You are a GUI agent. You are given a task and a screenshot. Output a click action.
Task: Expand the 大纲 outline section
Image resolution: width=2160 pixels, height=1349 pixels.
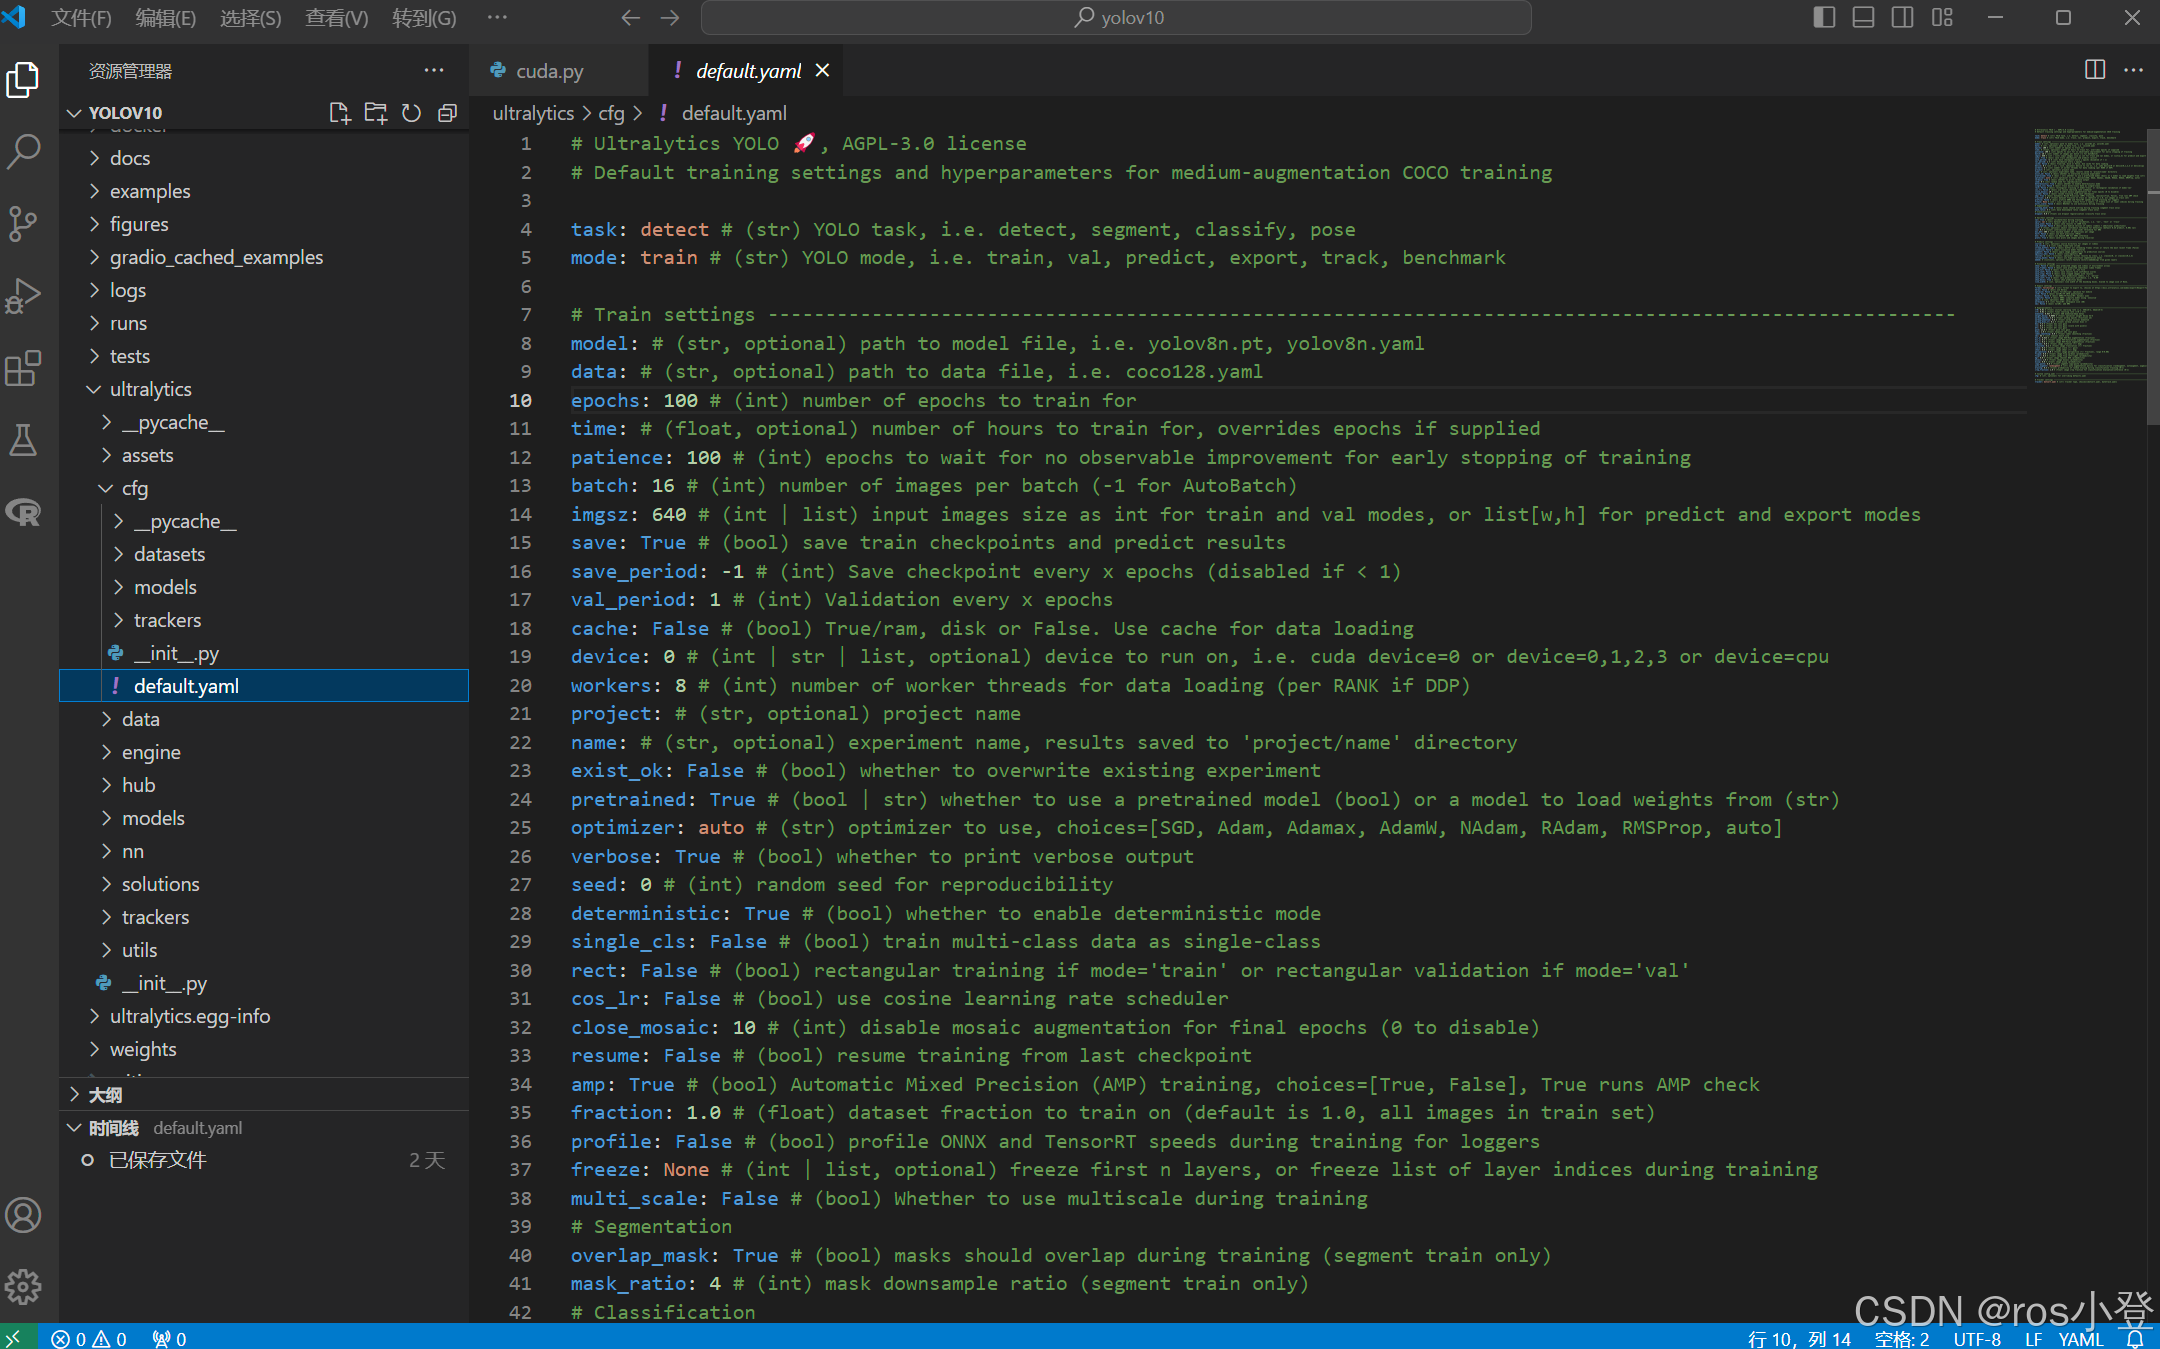tap(264, 1095)
